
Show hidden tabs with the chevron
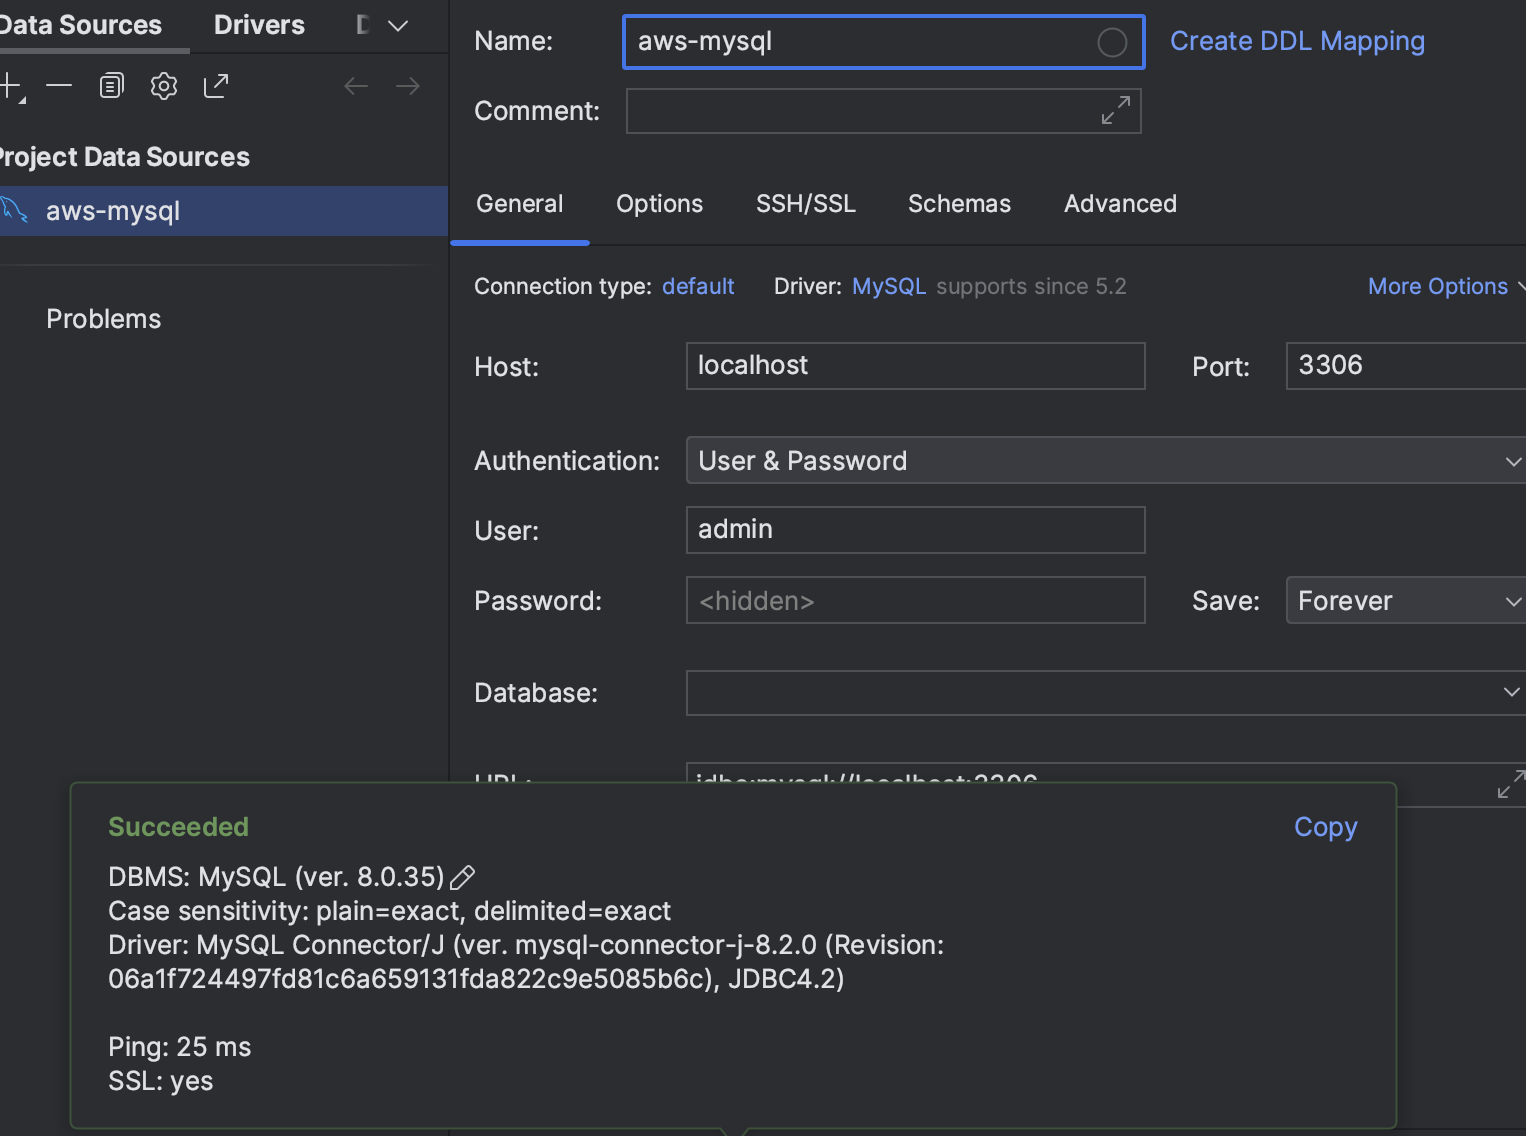tap(398, 26)
